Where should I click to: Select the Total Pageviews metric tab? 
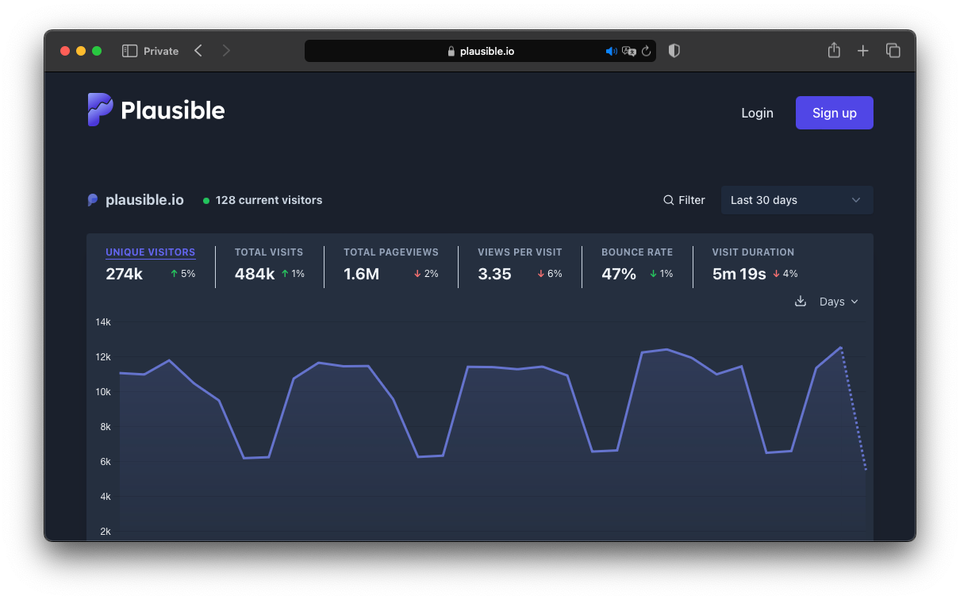[x=391, y=264]
